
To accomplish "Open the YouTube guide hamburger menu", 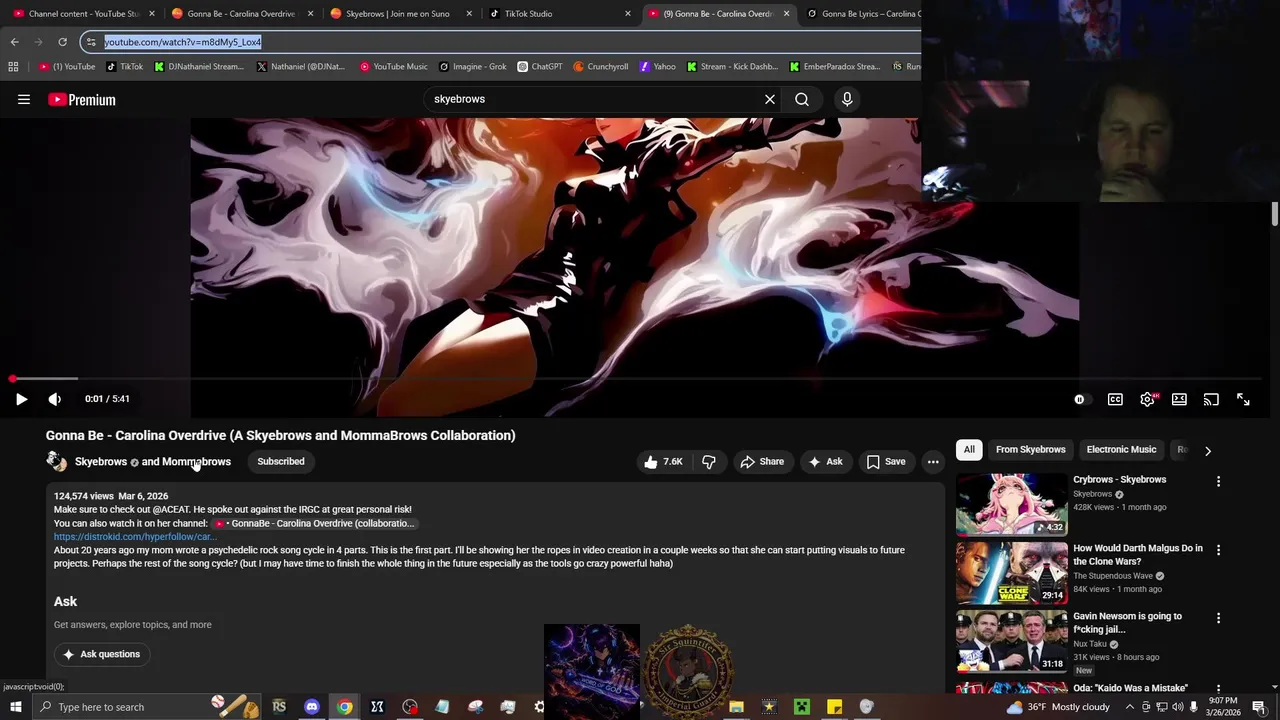I will point(24,99).
